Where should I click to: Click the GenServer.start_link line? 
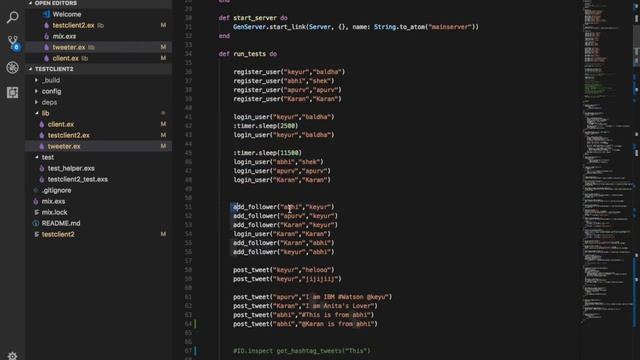(356, 27)
